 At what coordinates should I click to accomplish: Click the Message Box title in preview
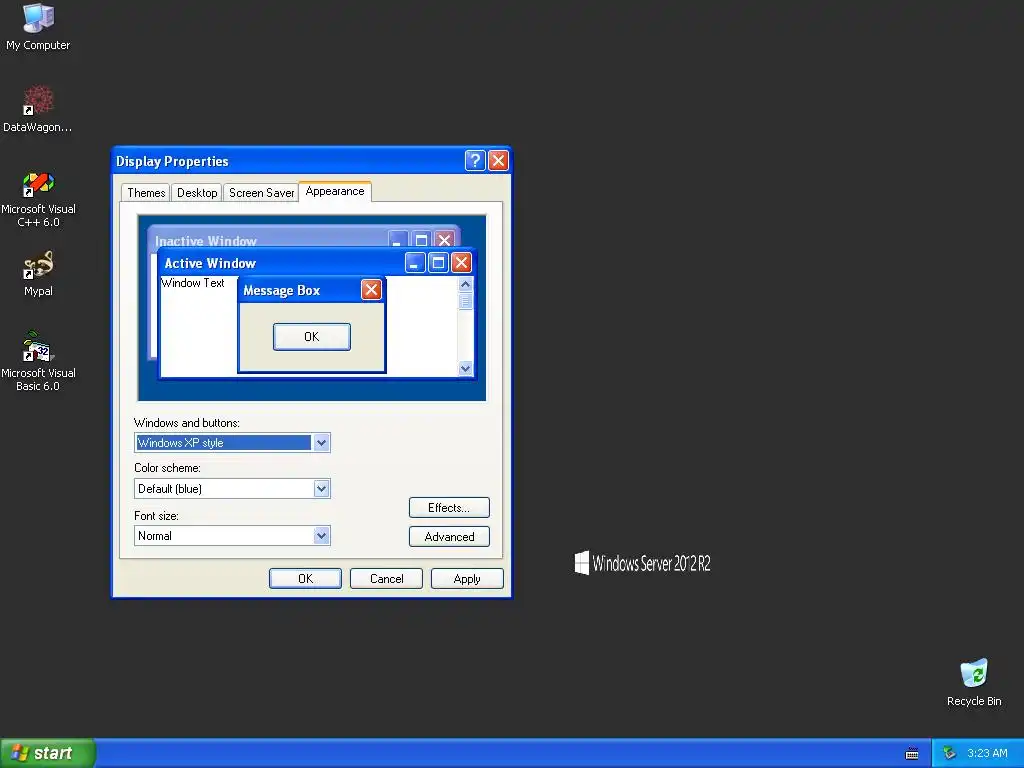[x=281, y=291]
